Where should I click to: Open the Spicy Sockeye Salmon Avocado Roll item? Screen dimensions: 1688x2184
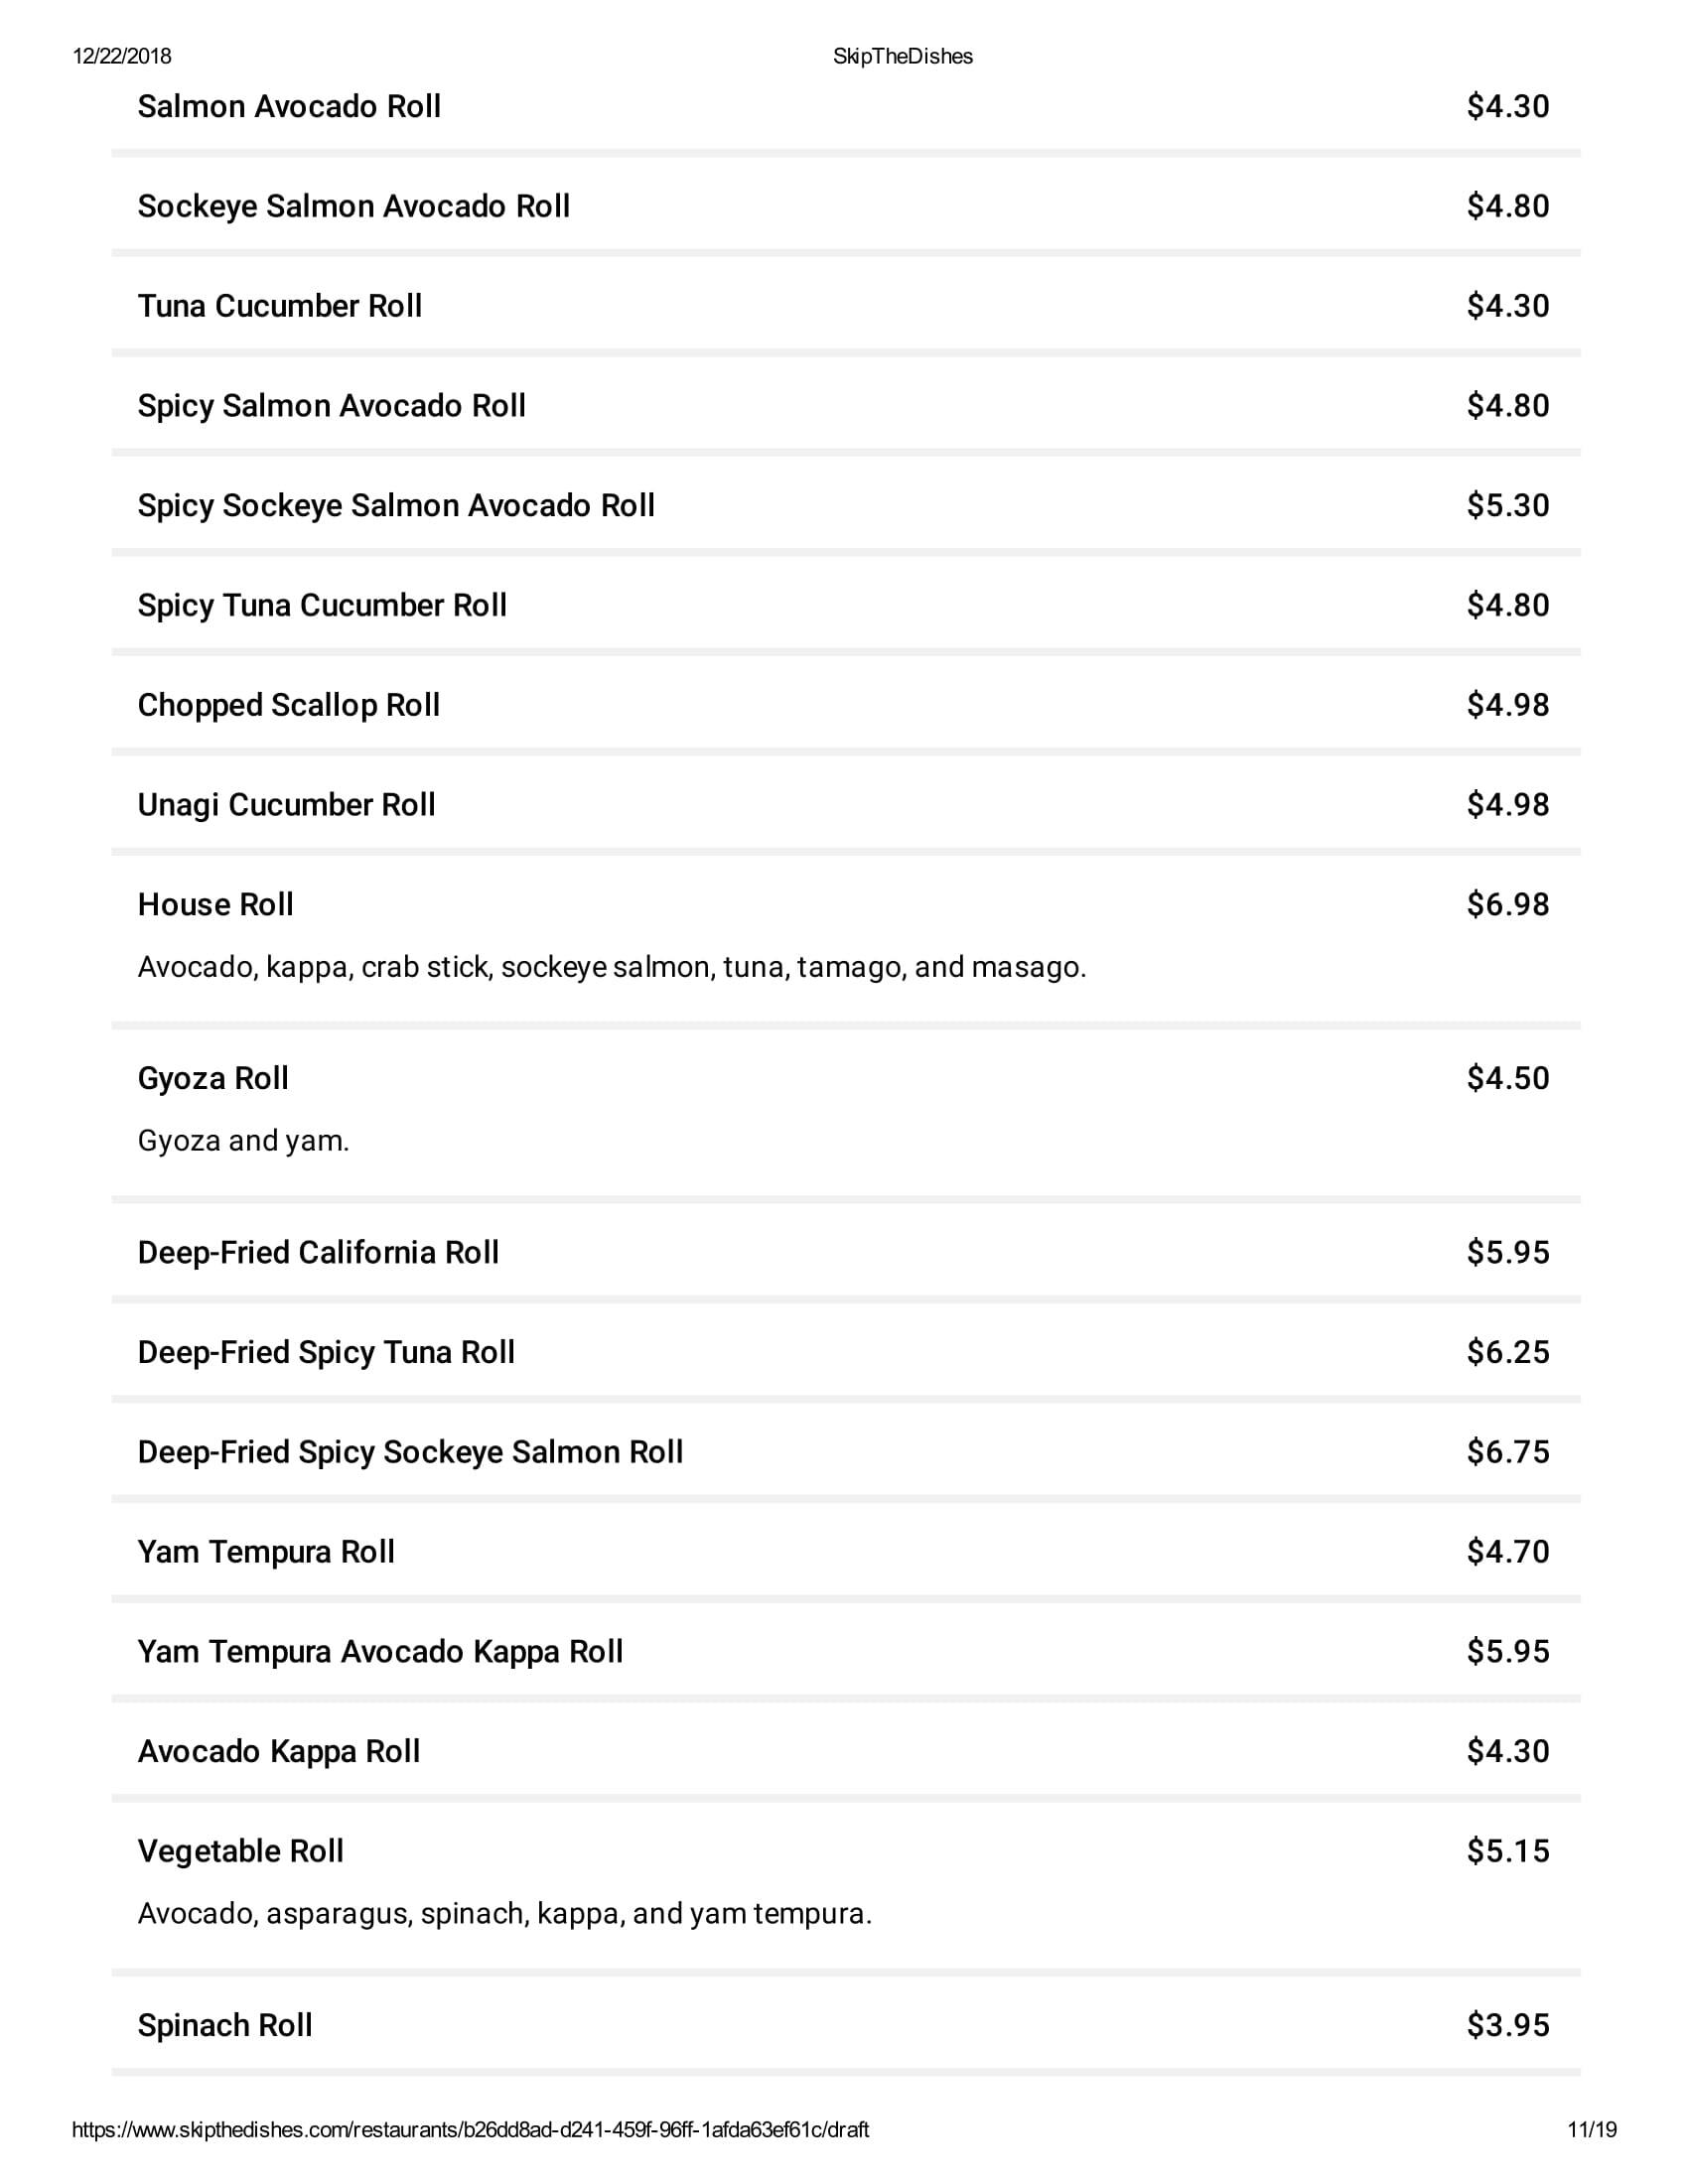tap(396, 506)
